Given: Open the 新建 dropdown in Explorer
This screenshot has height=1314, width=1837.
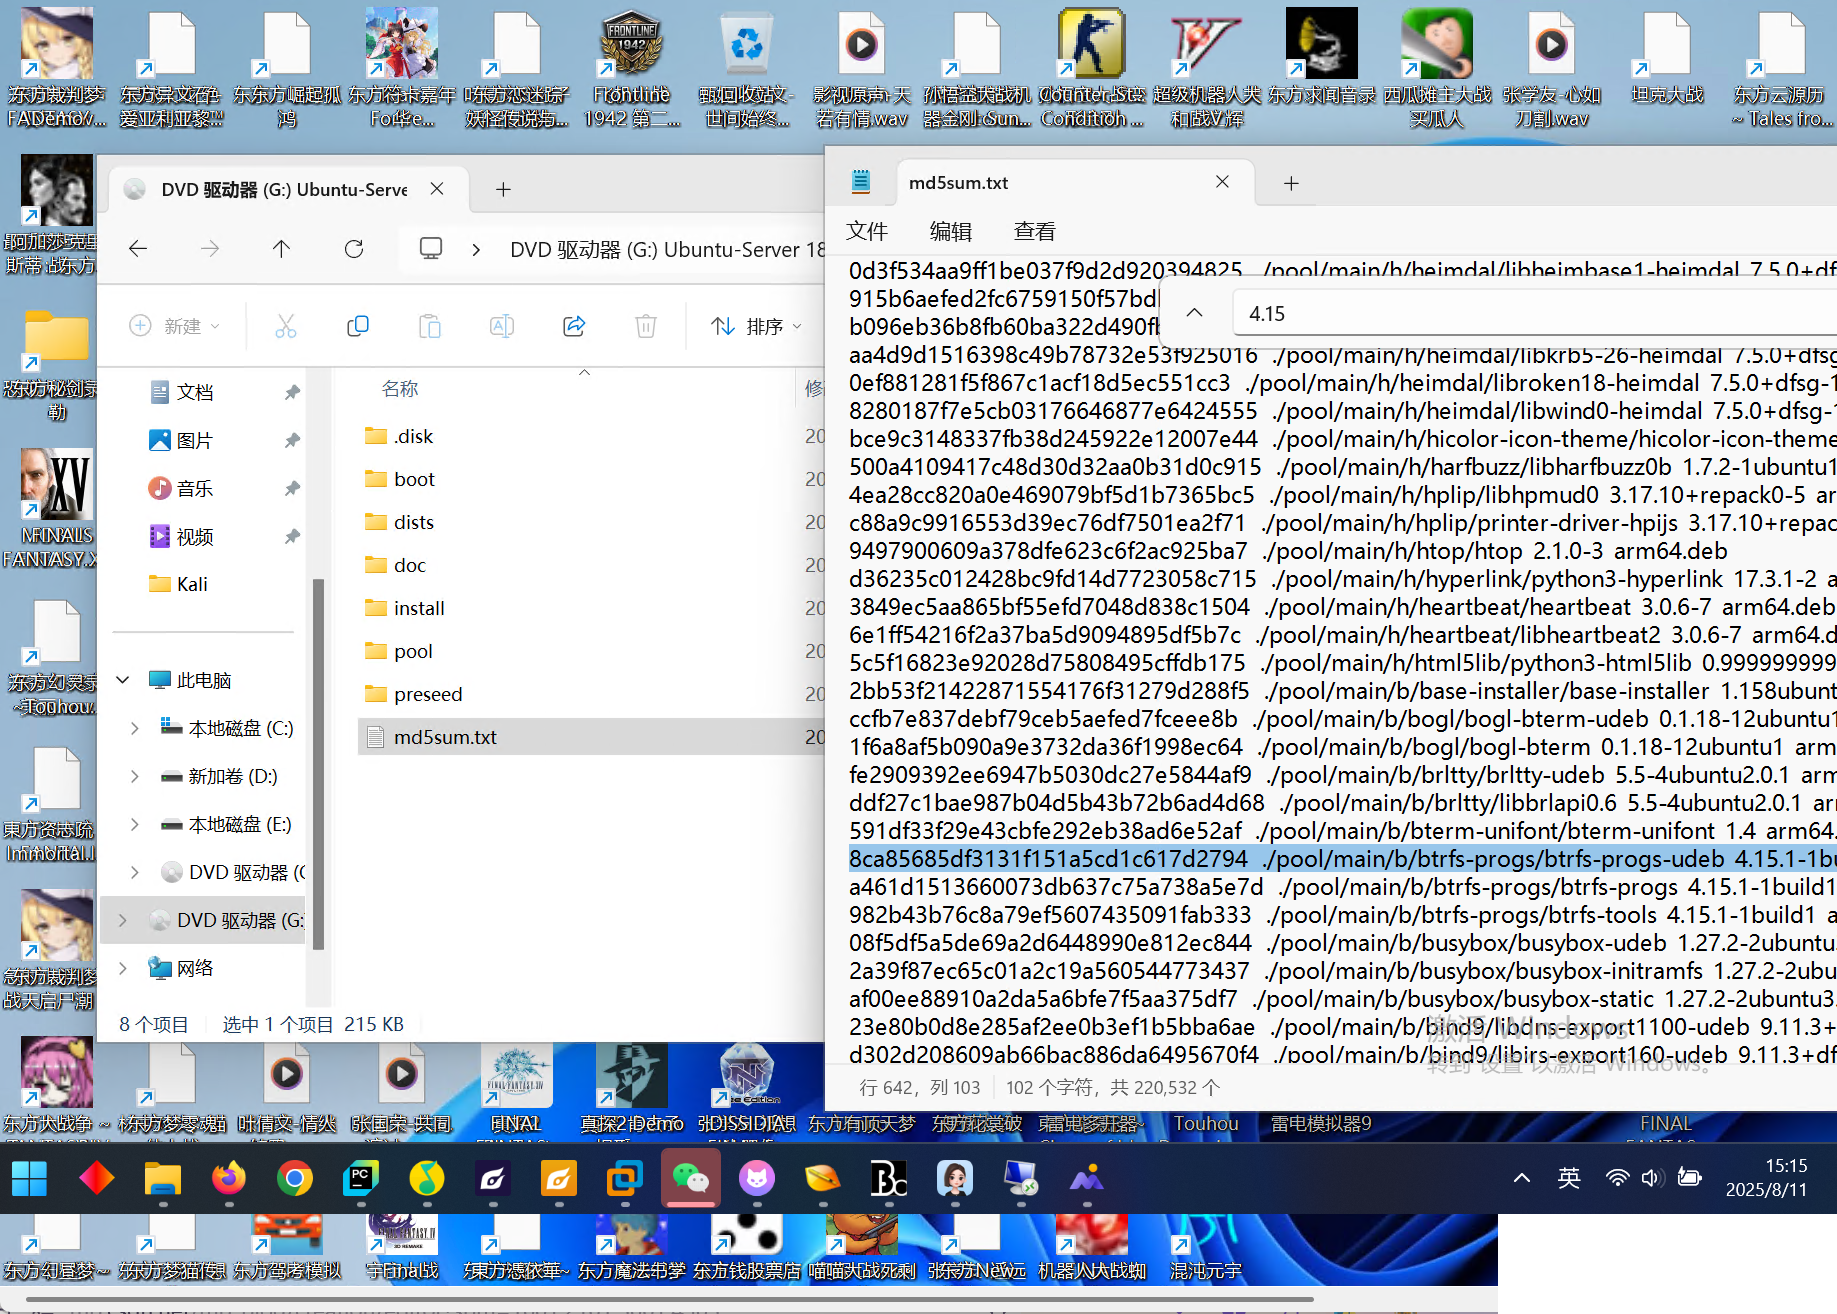Looking at the screenshot, I should pyautogui.click(x=175, y=326).
